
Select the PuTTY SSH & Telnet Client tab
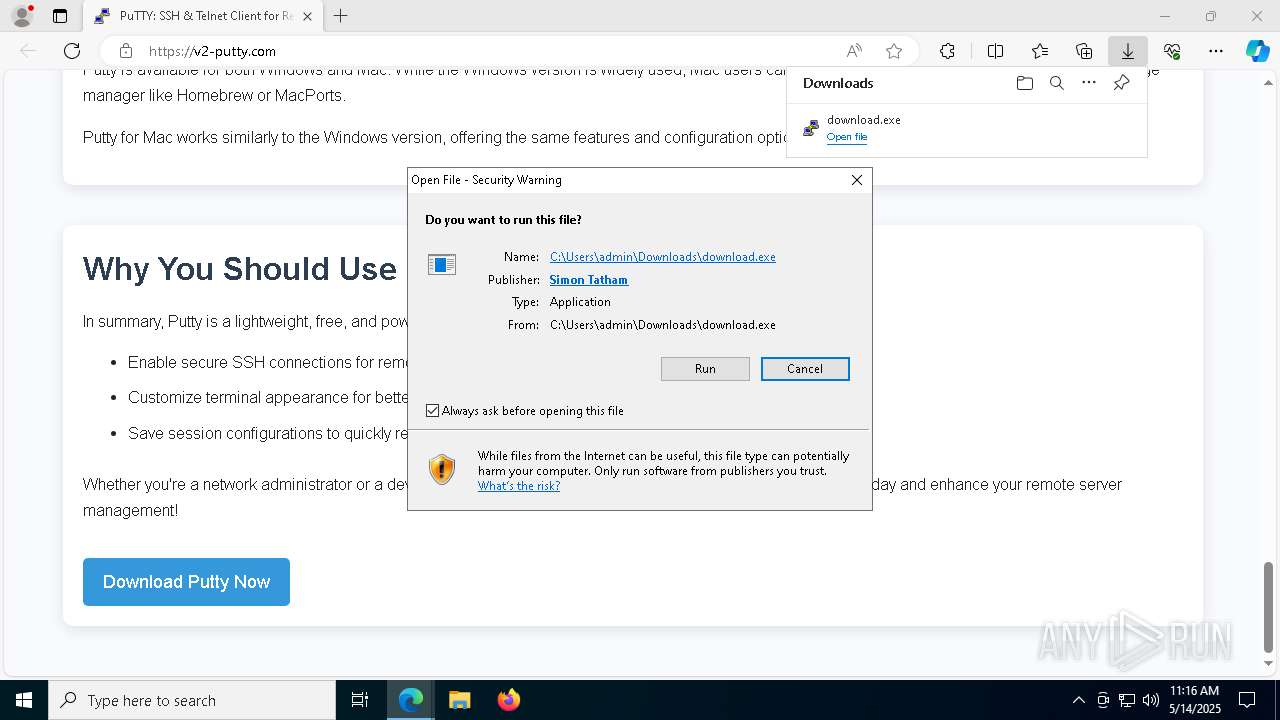[x=201, y=16]
